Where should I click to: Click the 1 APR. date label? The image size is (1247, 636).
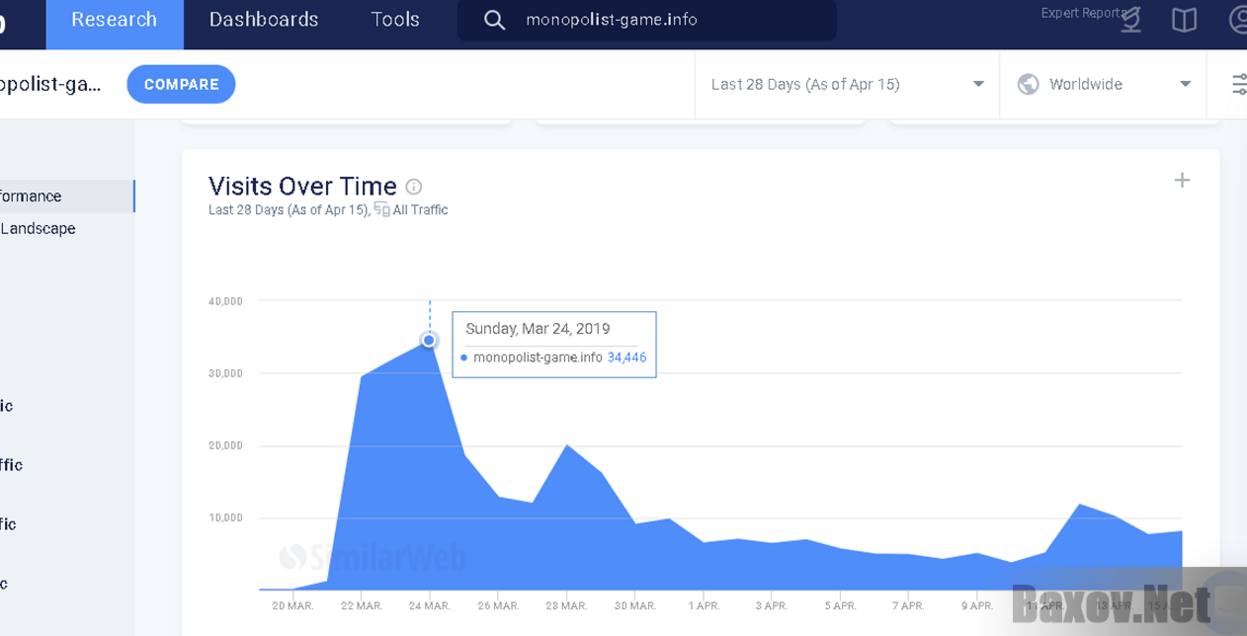click(703, 606)
